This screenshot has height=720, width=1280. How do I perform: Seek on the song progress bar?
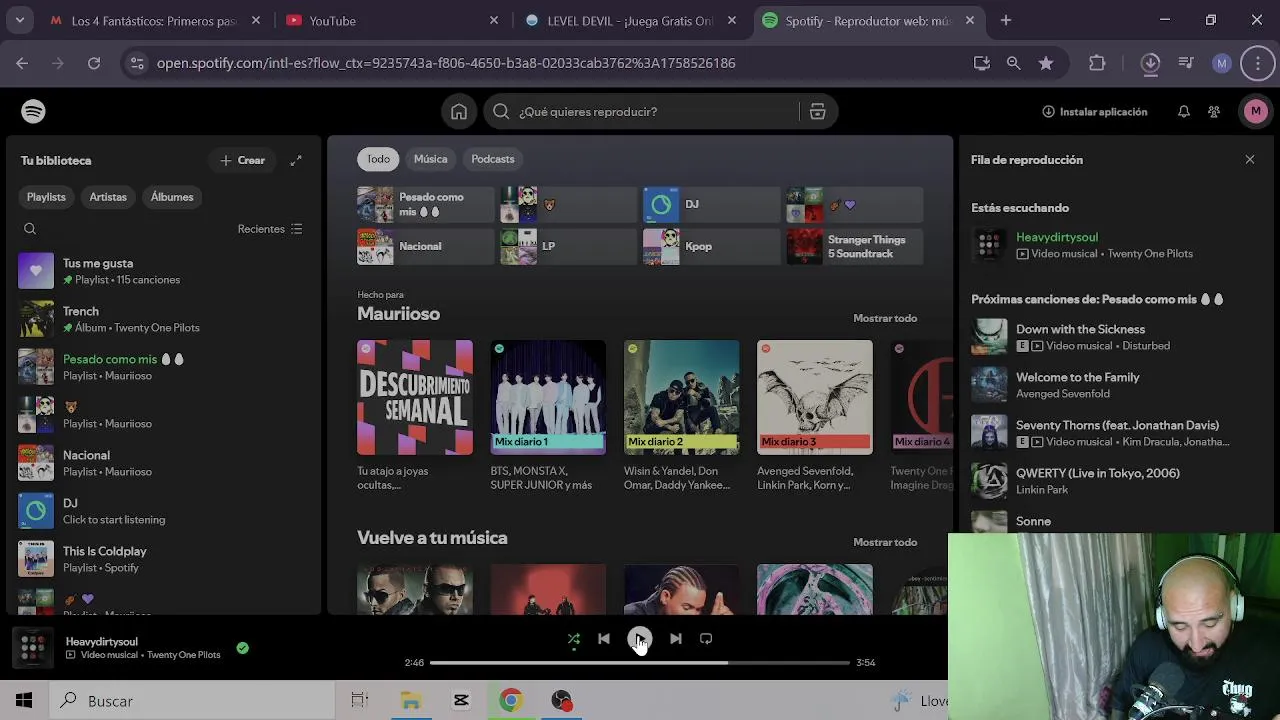[640, 662]
